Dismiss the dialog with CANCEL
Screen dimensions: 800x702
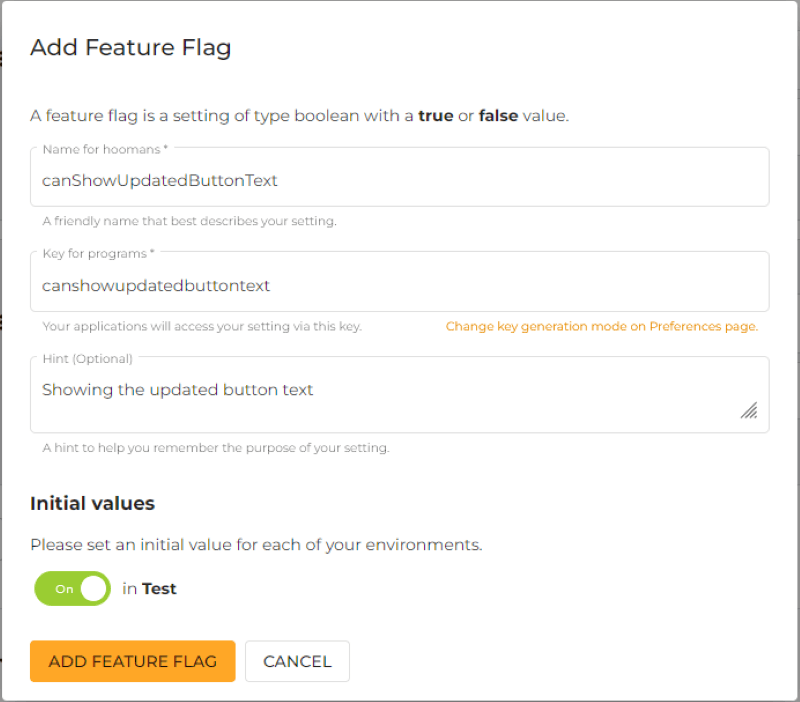tap(297, 661)
